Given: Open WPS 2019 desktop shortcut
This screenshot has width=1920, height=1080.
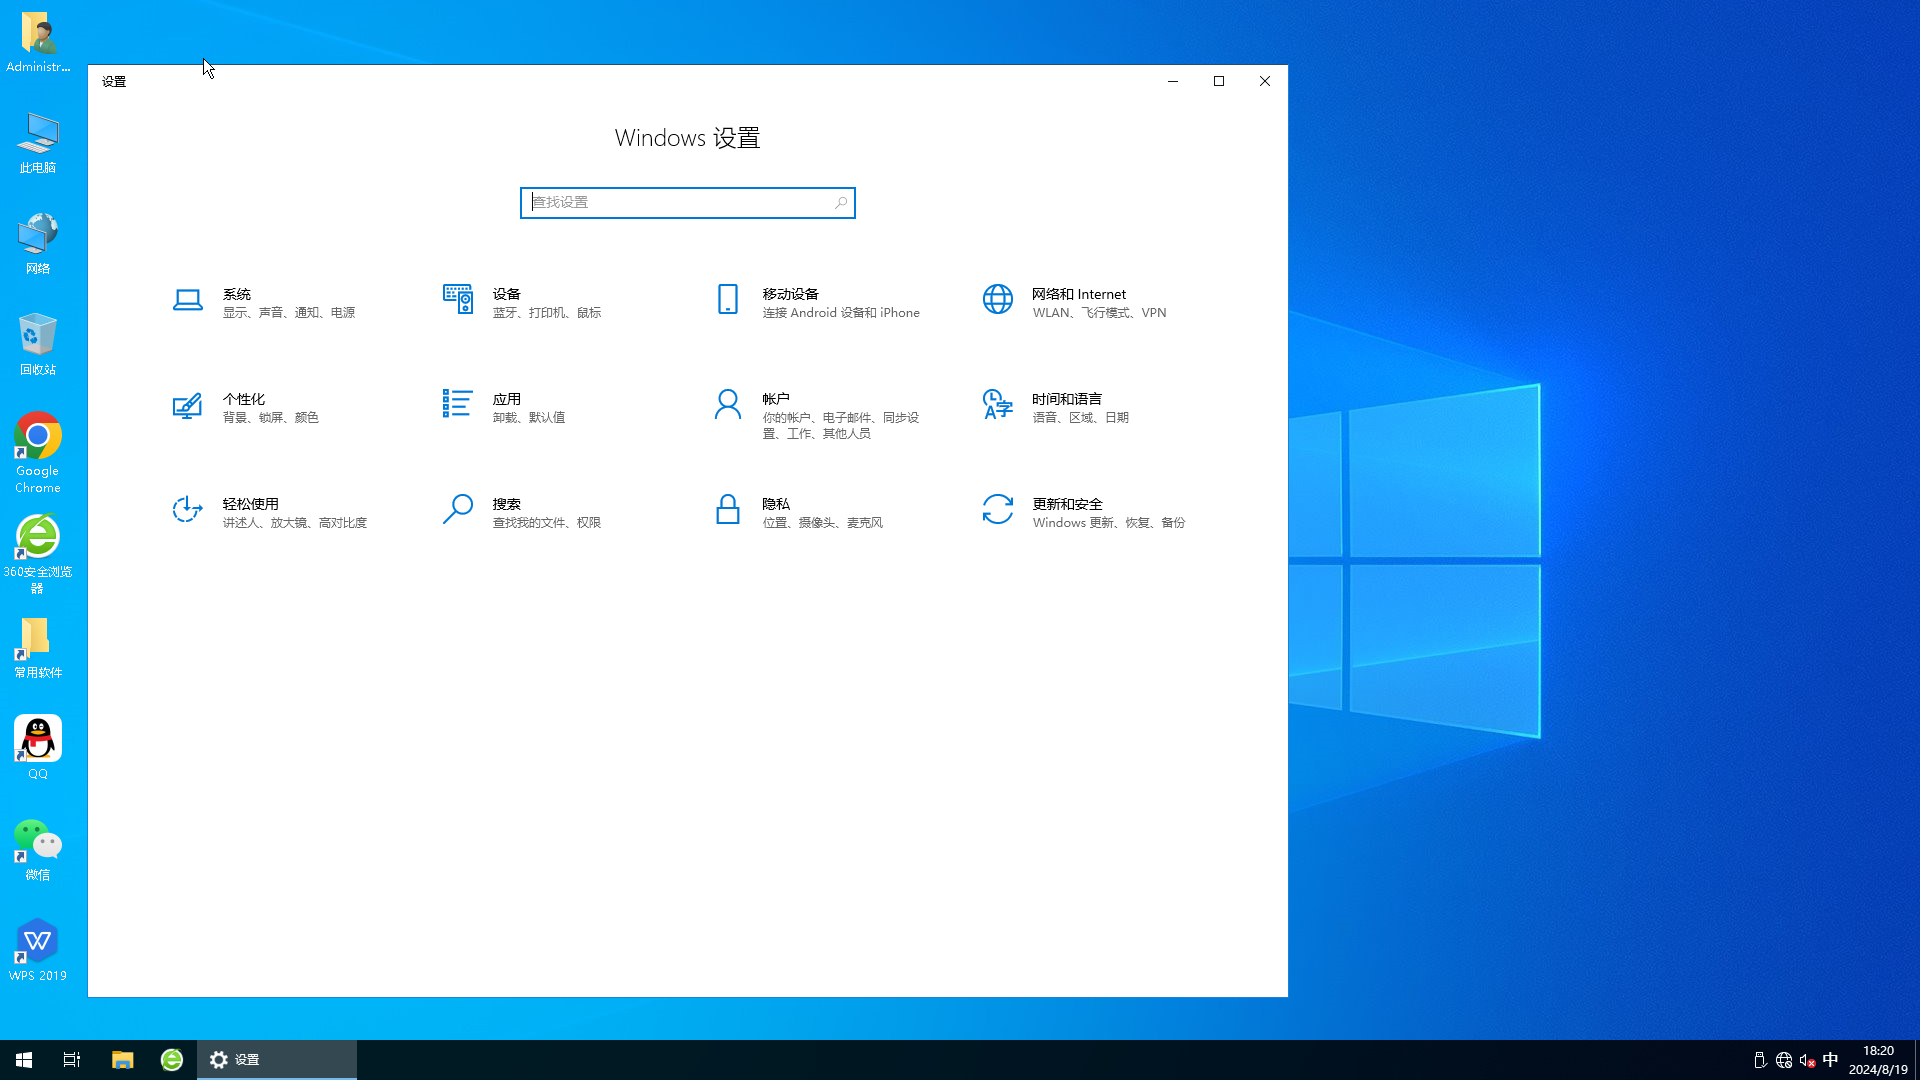Looking at the screenshot, I should click(37, 949).
